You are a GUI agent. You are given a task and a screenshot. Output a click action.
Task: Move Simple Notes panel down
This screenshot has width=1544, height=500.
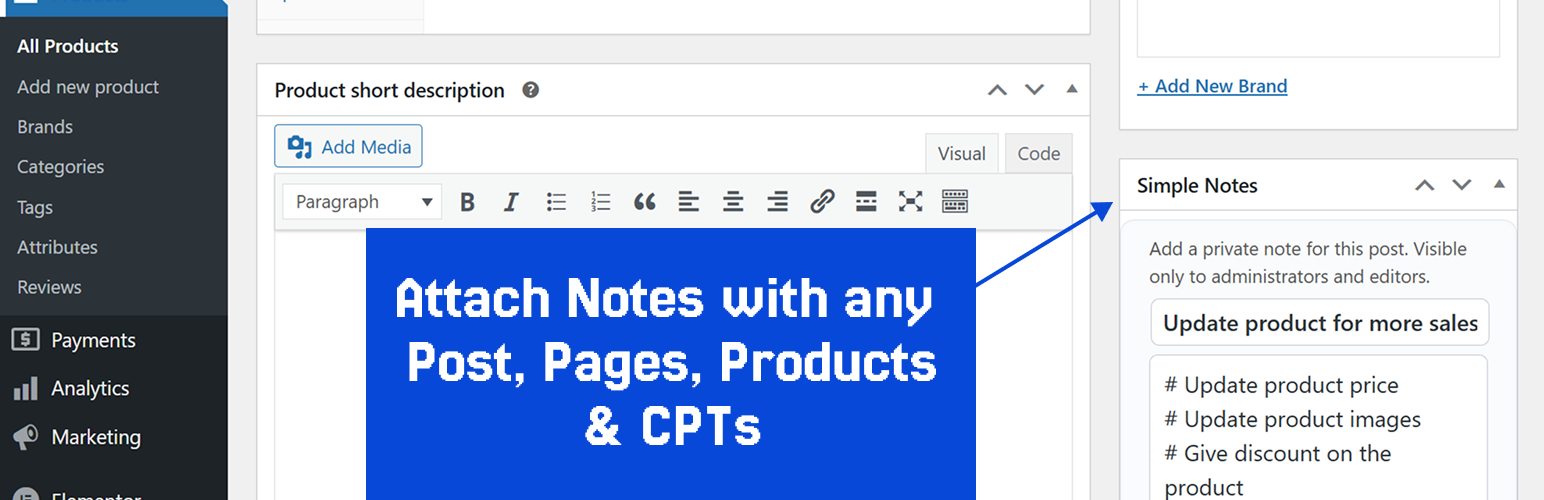pos(1462,185)
